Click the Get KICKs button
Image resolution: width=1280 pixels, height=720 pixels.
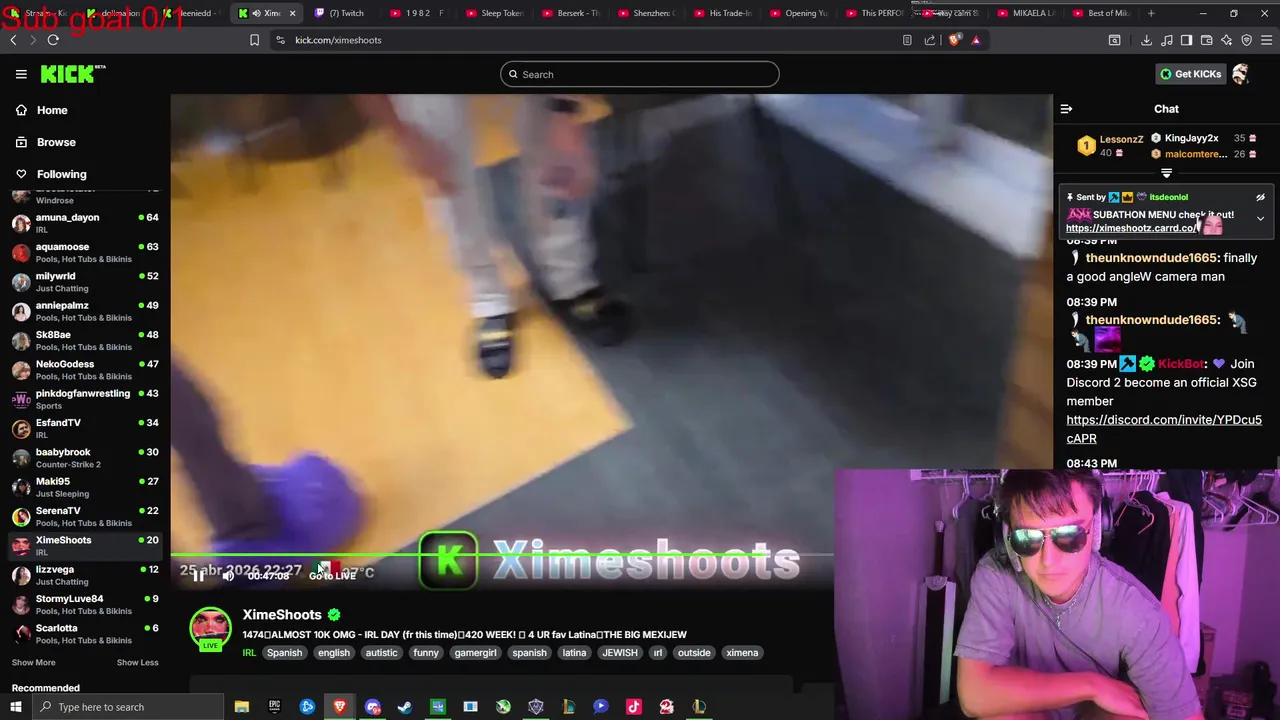(x=1190, y=74)
